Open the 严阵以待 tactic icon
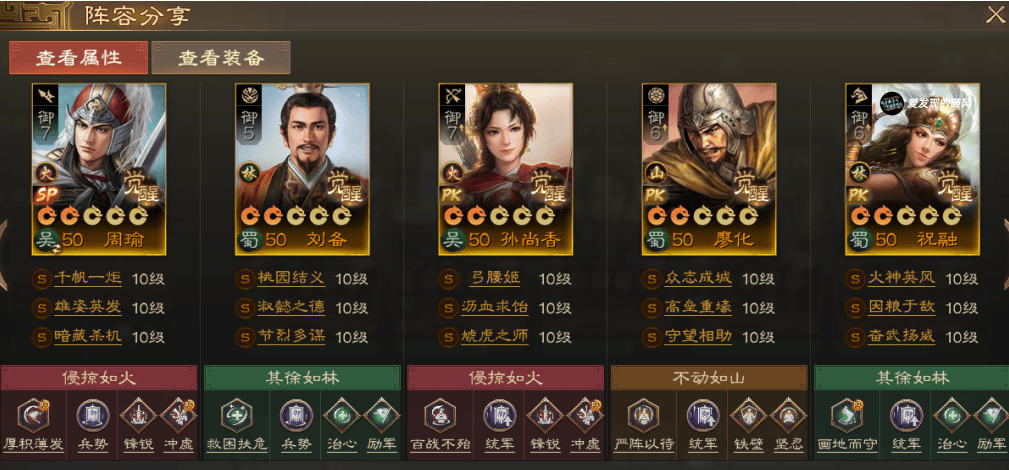Viewport: 1009px width, 470px height. [x=643, y=415]
